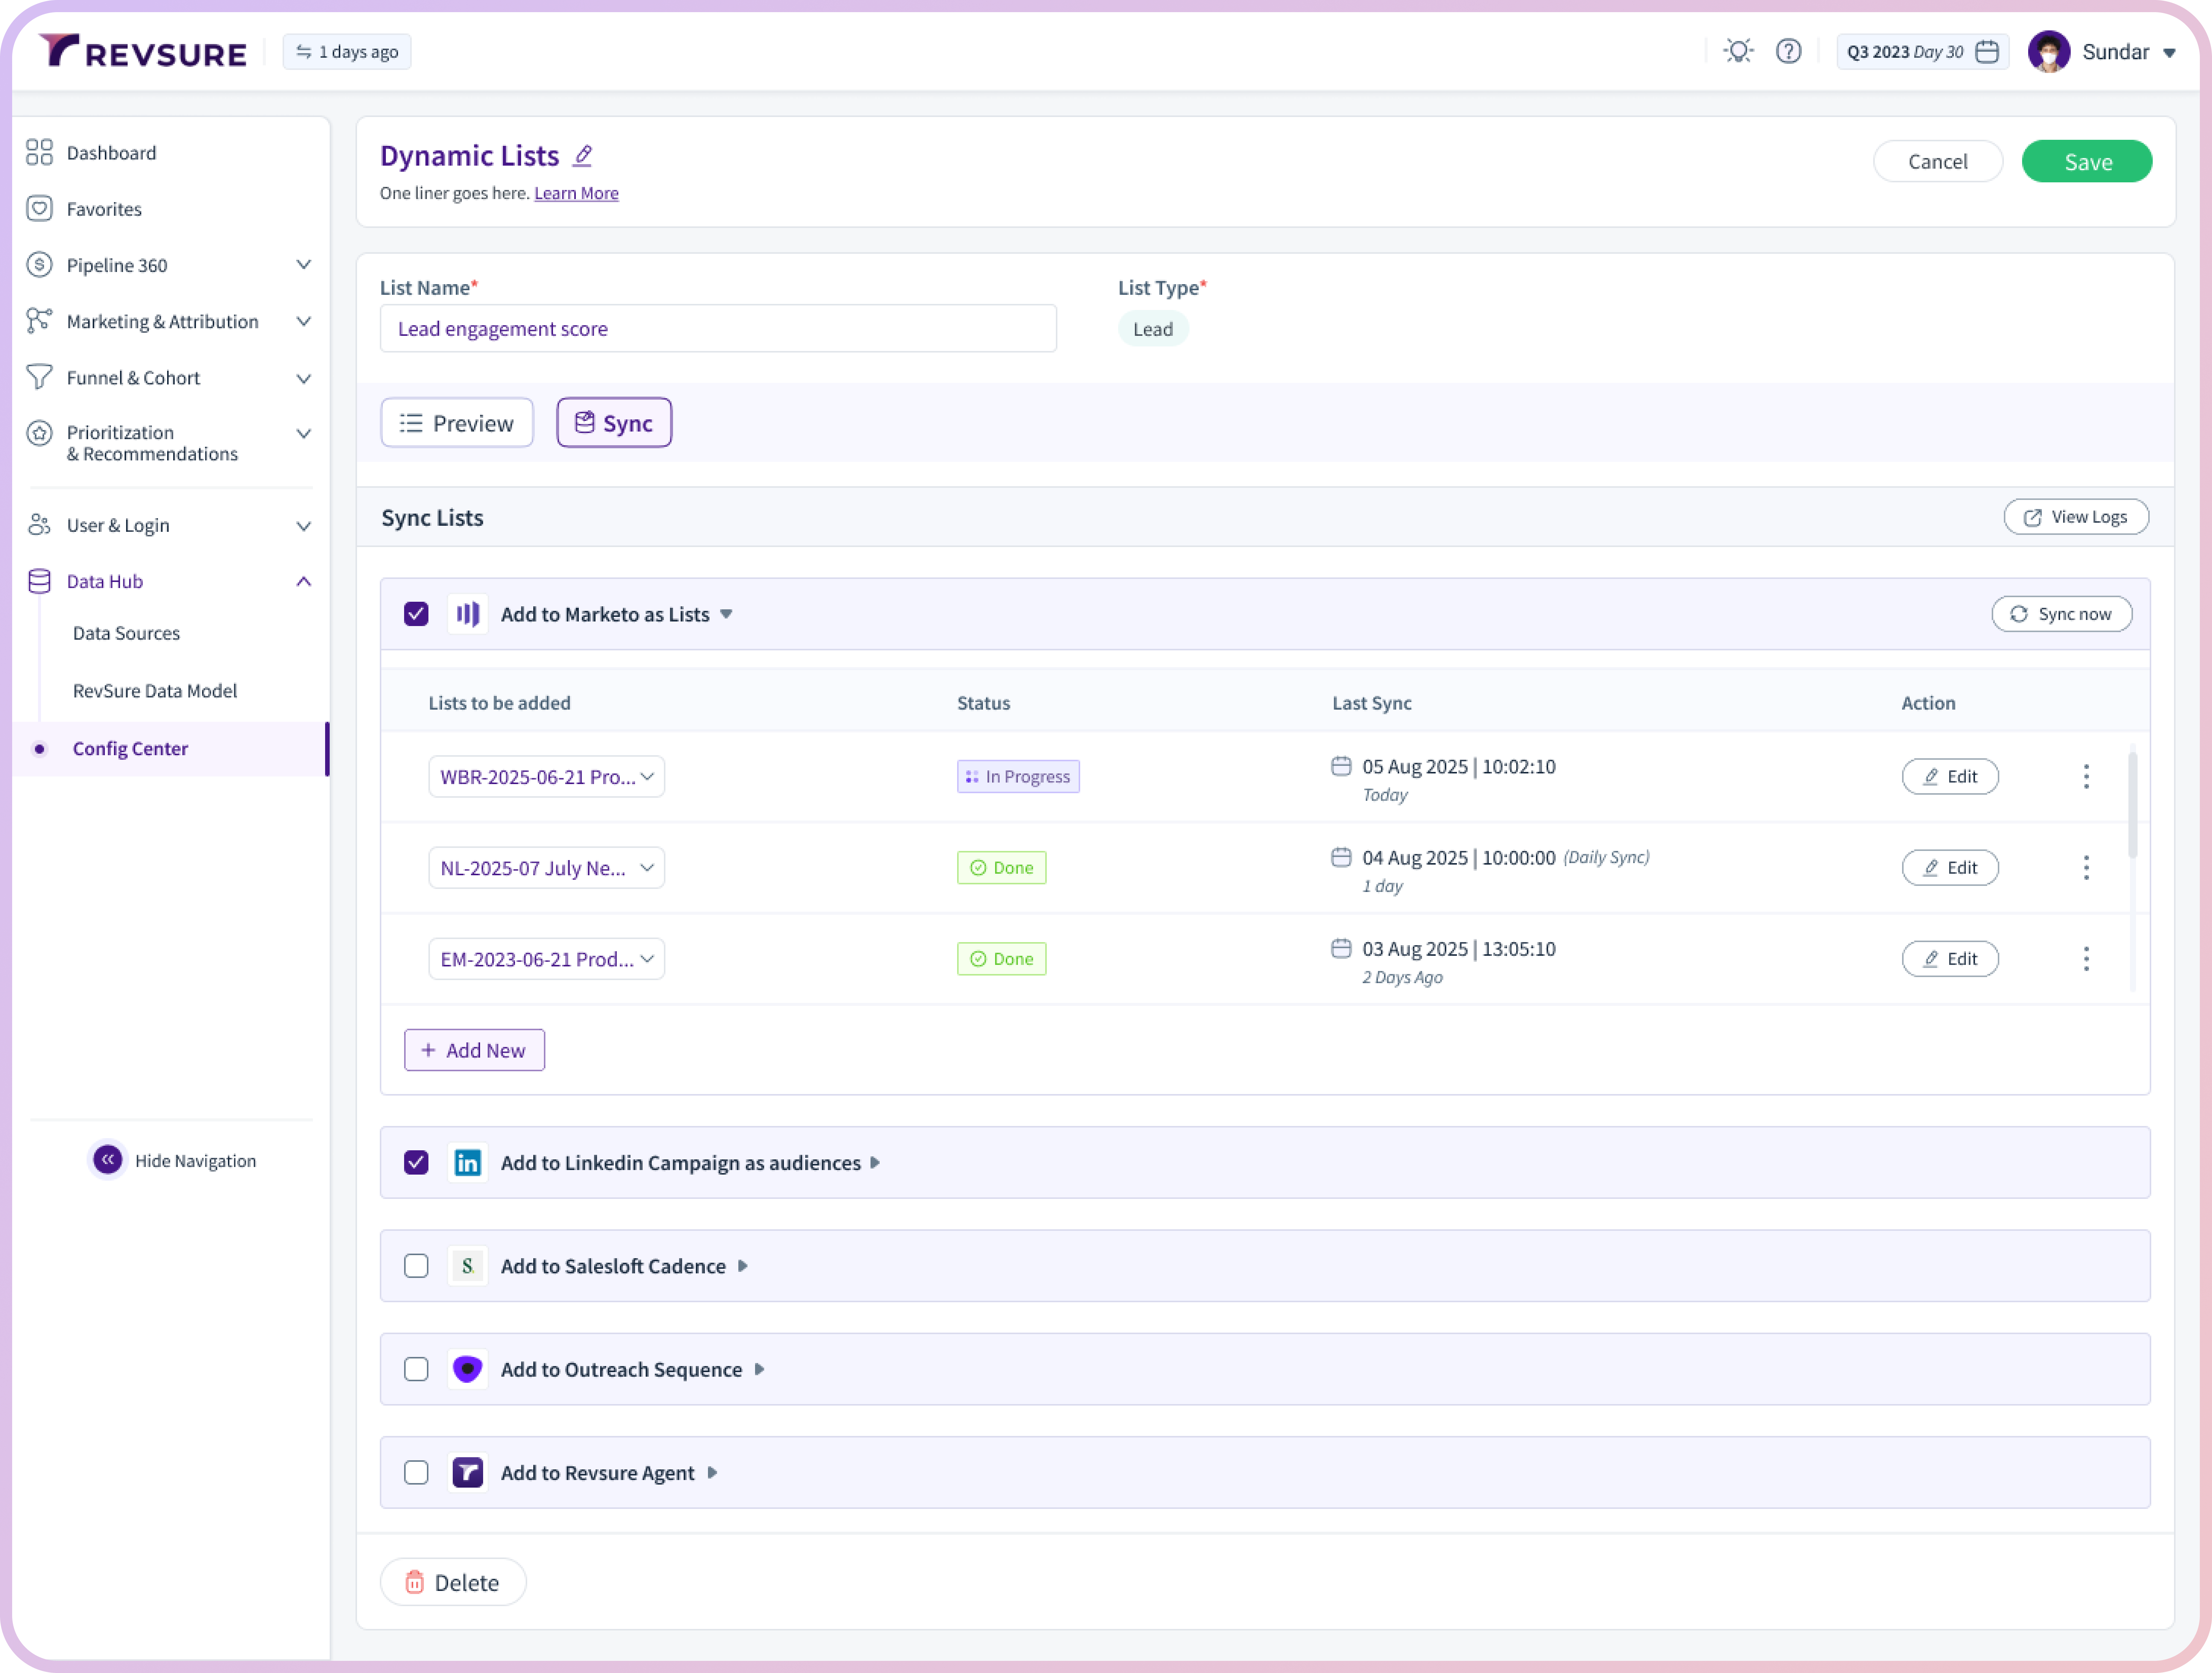The image size is (2212, 1673).
Task: Click the Funnel & Cohort funnel icon
Action: [x=39, y=377]
